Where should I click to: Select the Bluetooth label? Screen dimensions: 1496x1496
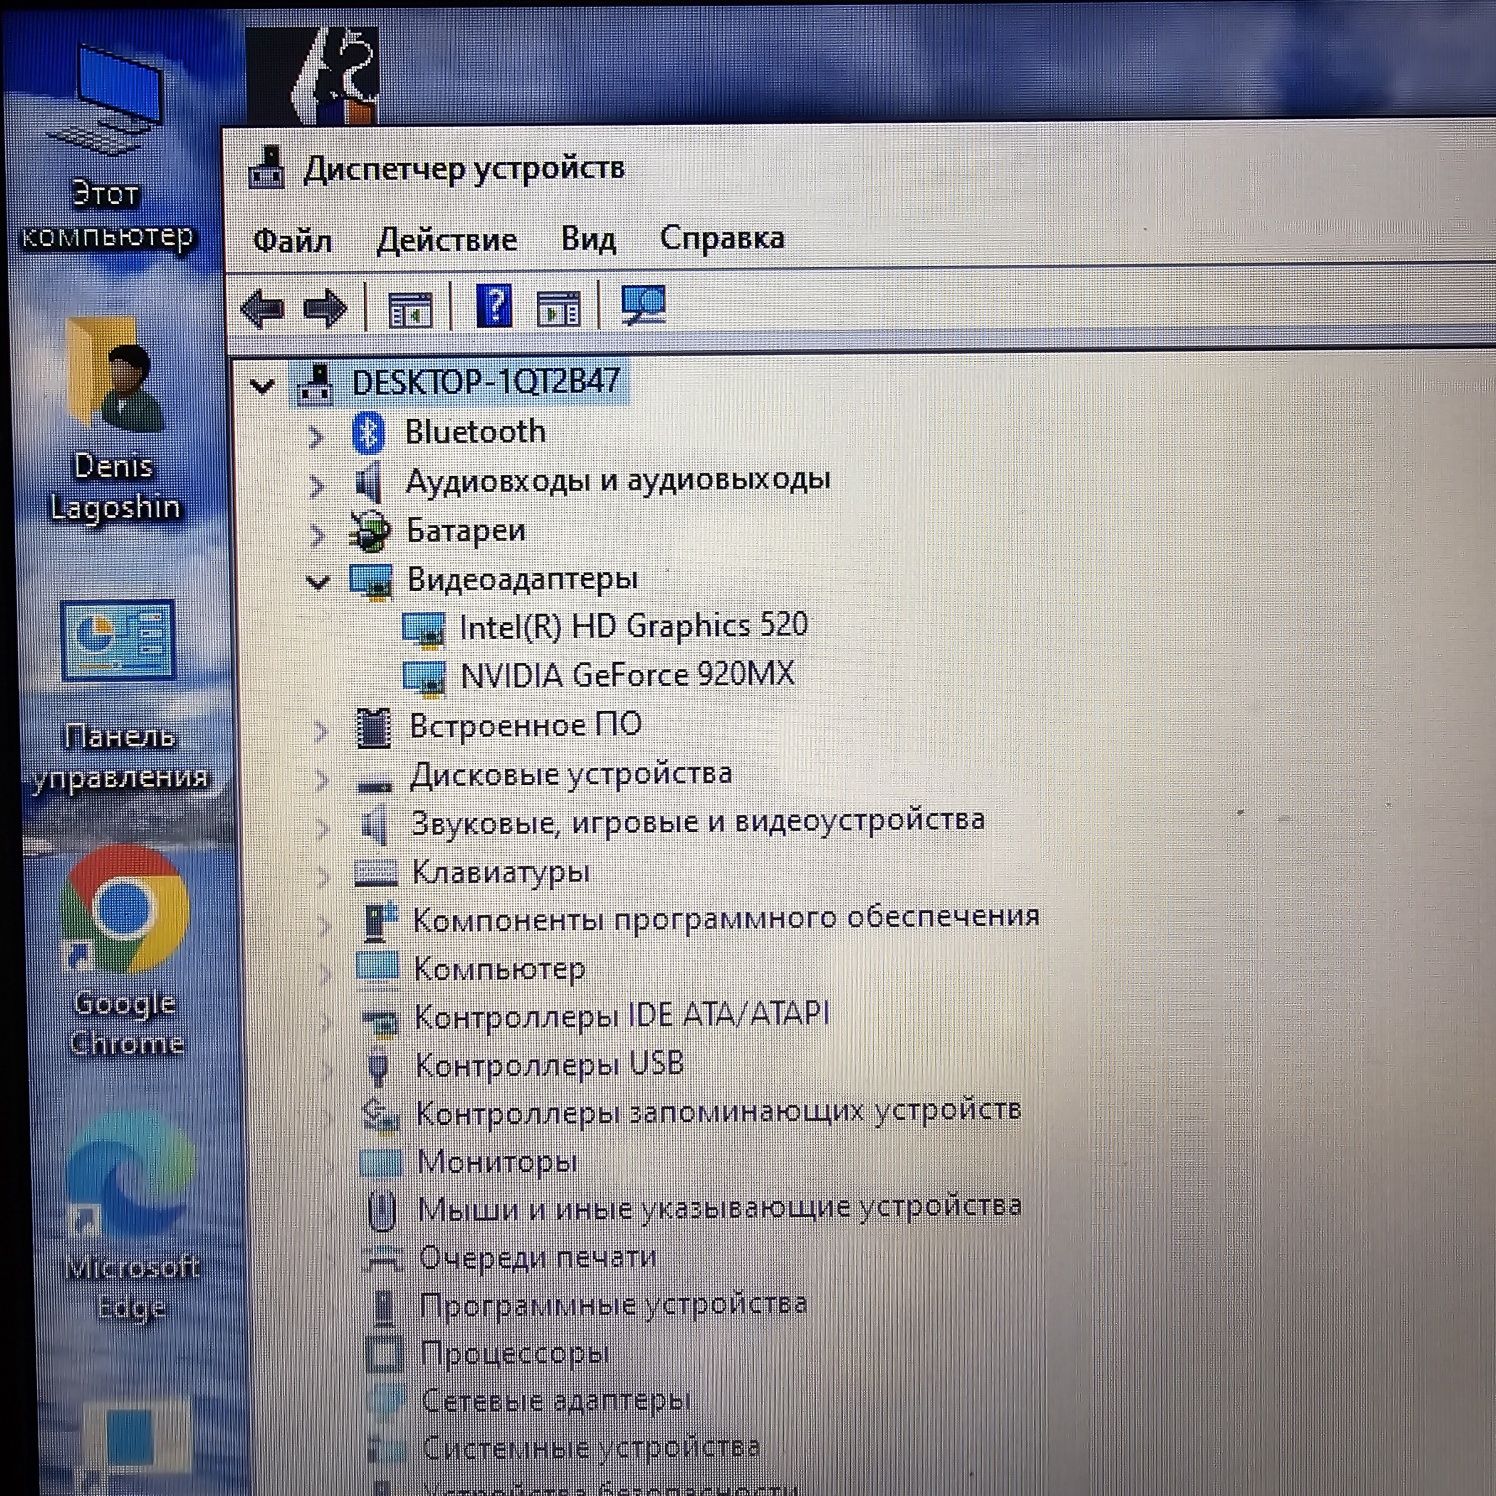(x=475, y=432)
